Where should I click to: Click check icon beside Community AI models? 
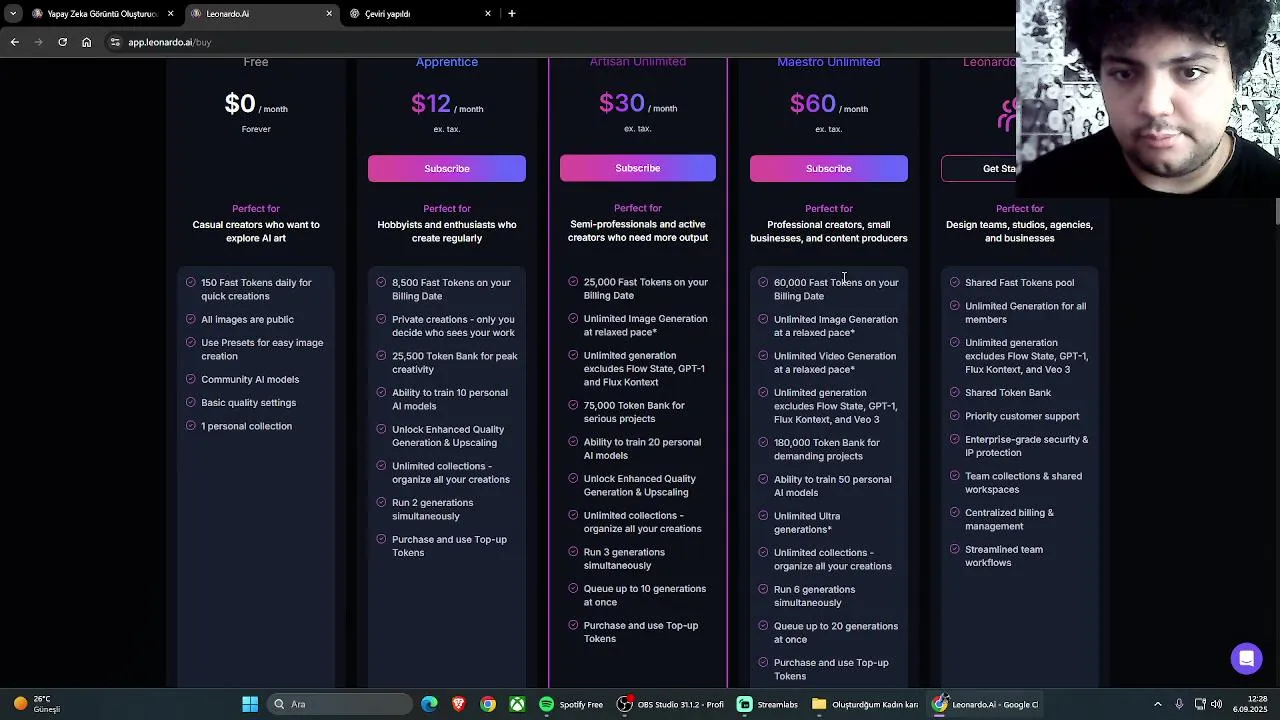[x=190, y=379]
